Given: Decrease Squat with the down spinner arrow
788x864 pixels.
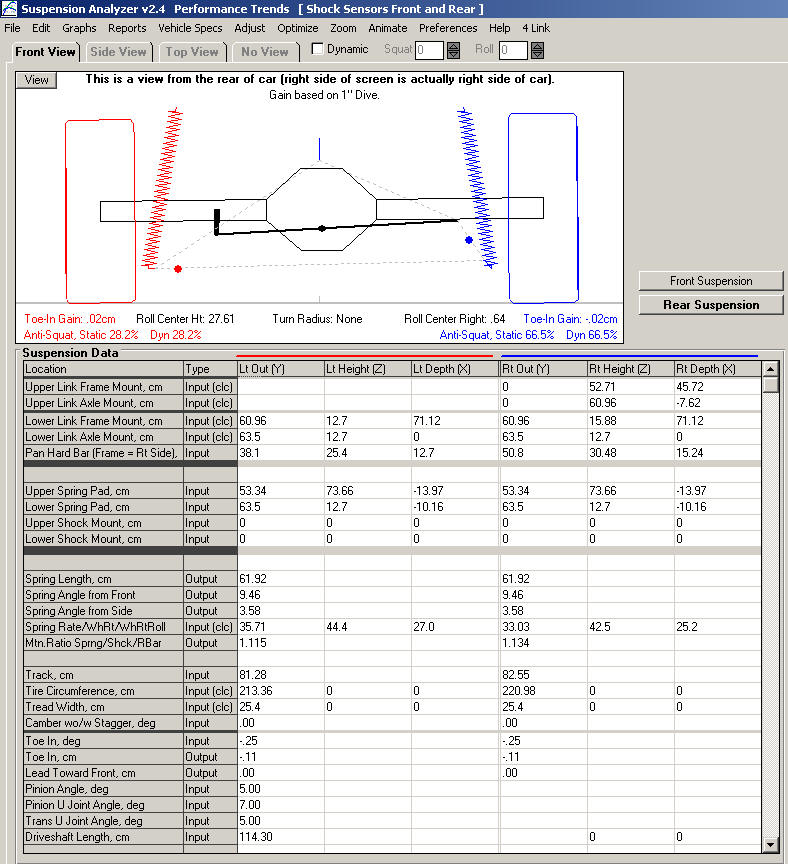Looking at the screenshot, I should click(454, 55).
